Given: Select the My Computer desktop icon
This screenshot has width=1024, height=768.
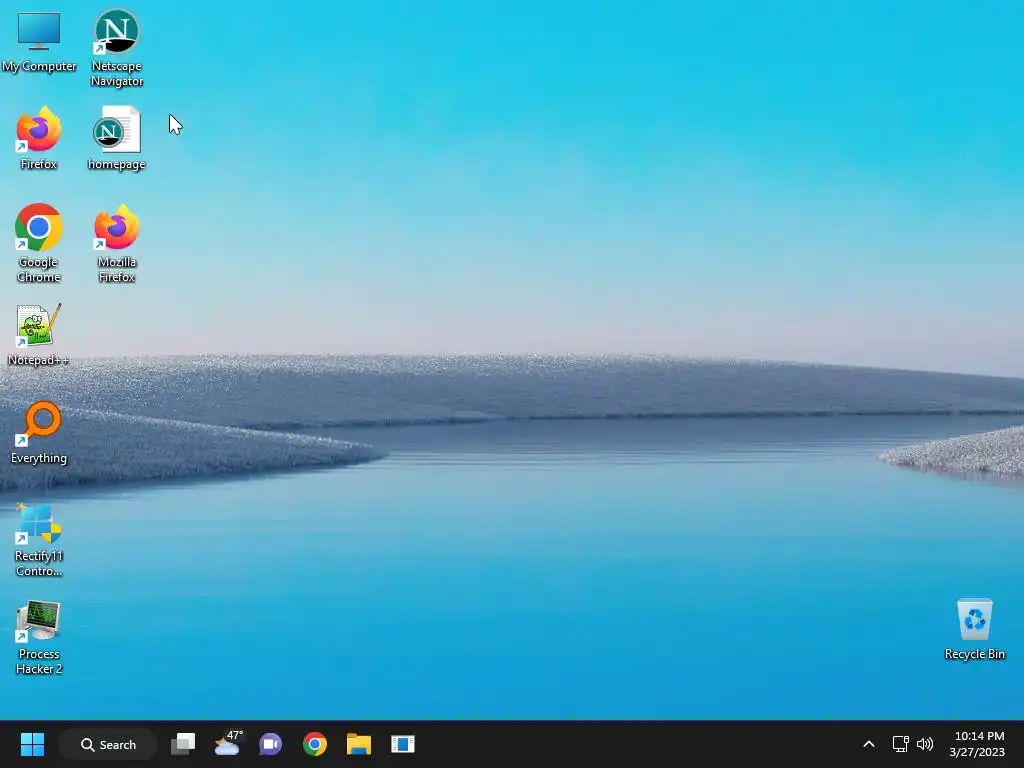Looking at the screenshot, I should click(x=39, y=42).
